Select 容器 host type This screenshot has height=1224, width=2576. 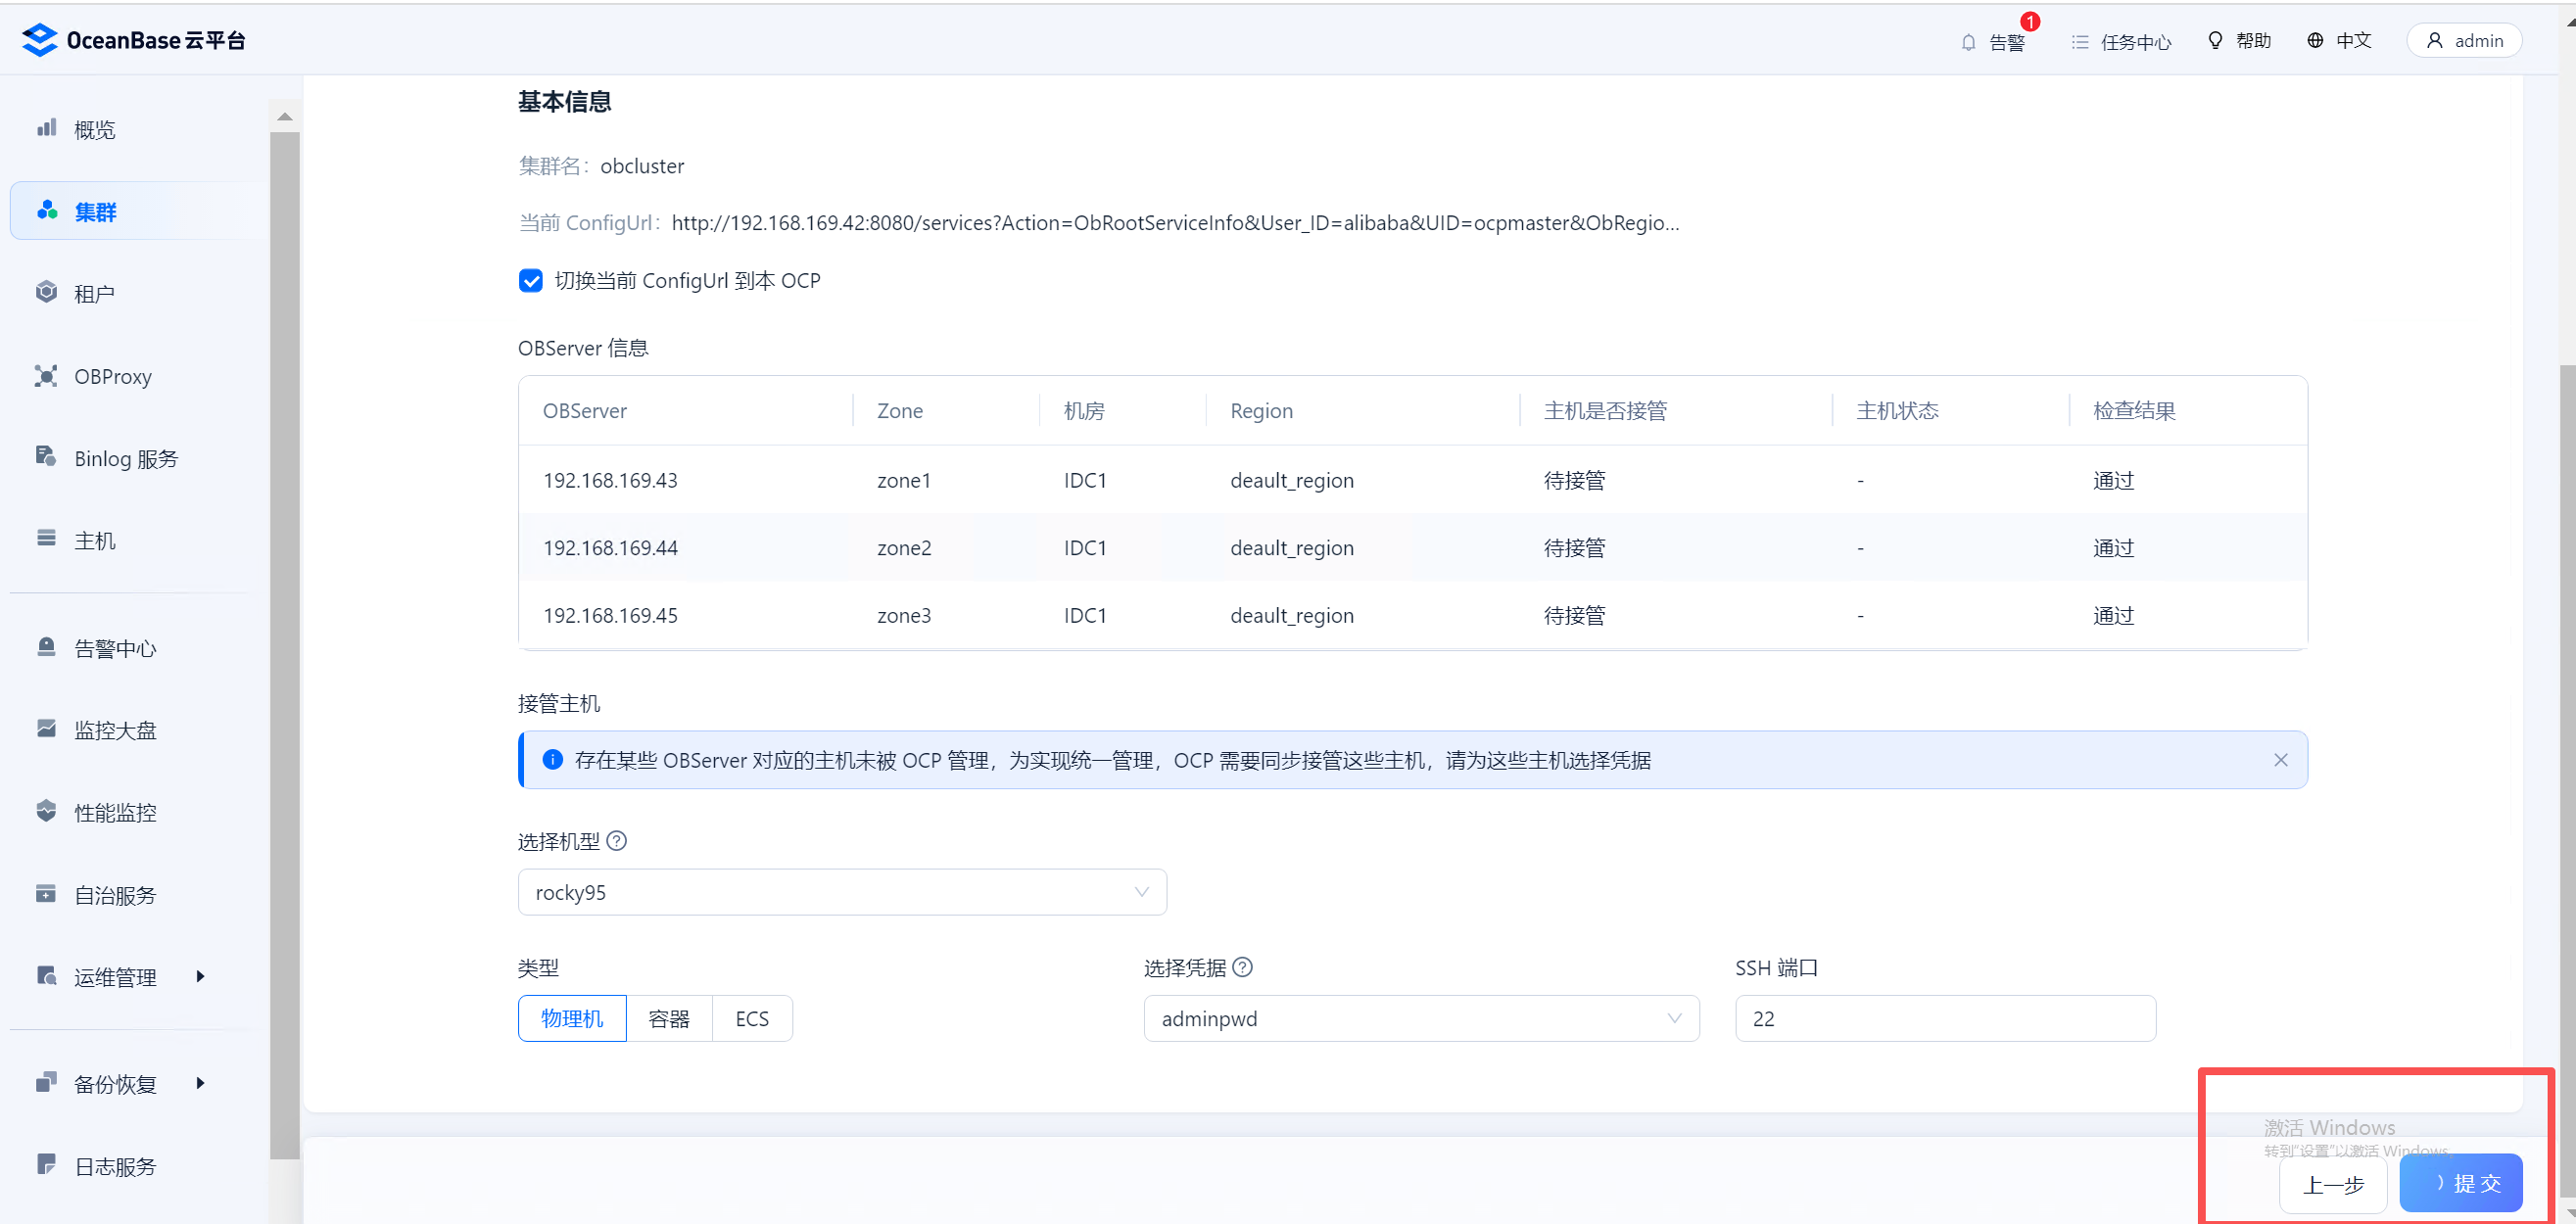click(x=669, y=1018)
